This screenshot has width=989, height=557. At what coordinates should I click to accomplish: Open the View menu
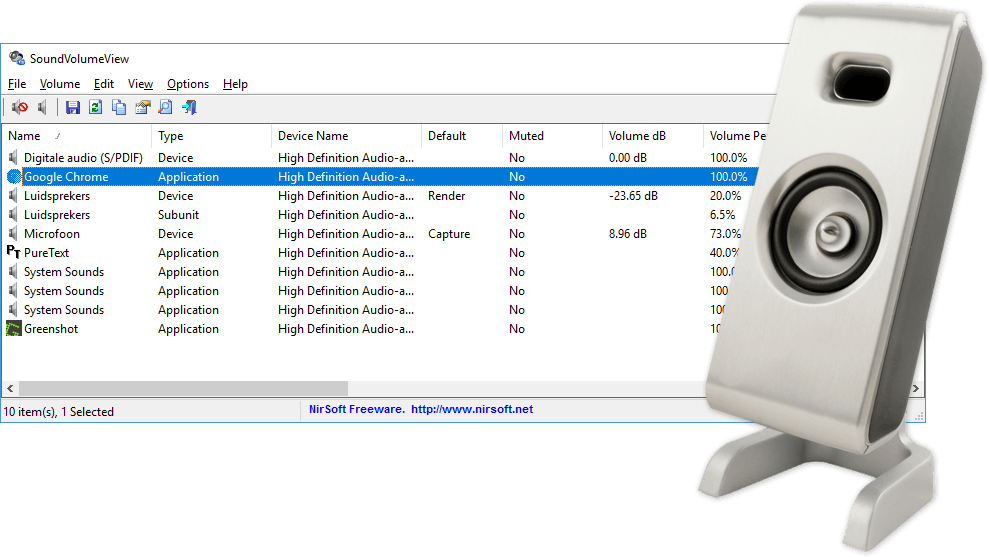(x=140, y=84)
